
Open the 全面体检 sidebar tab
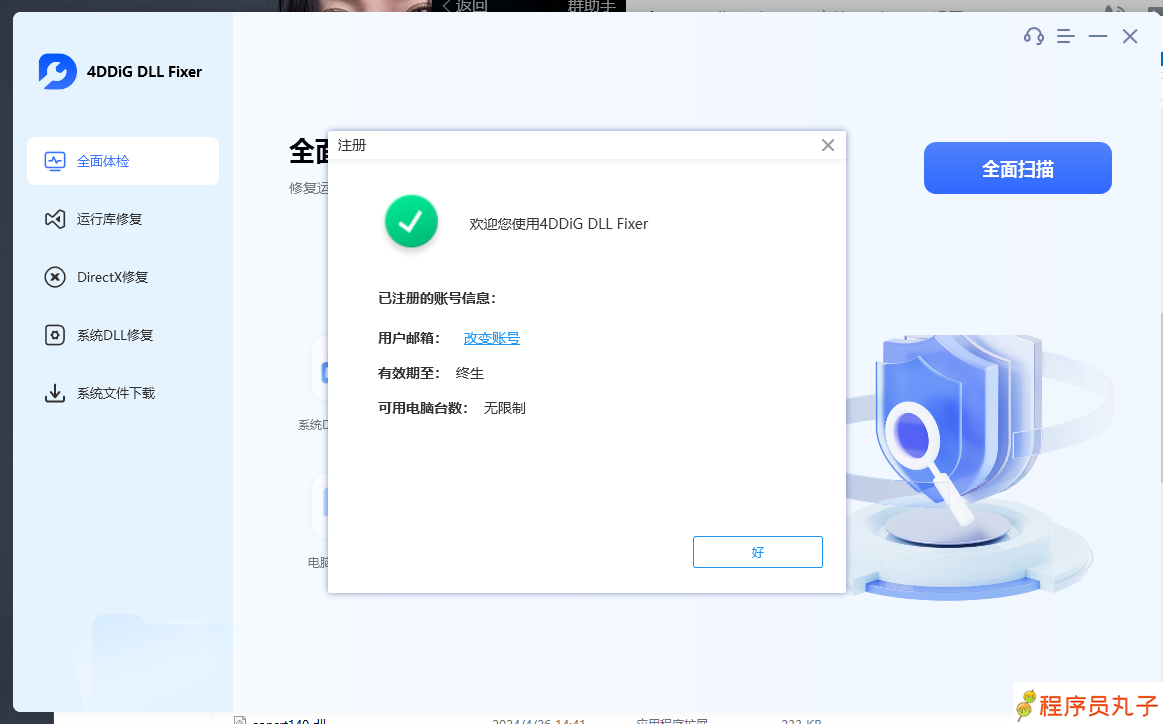[123, 161]
